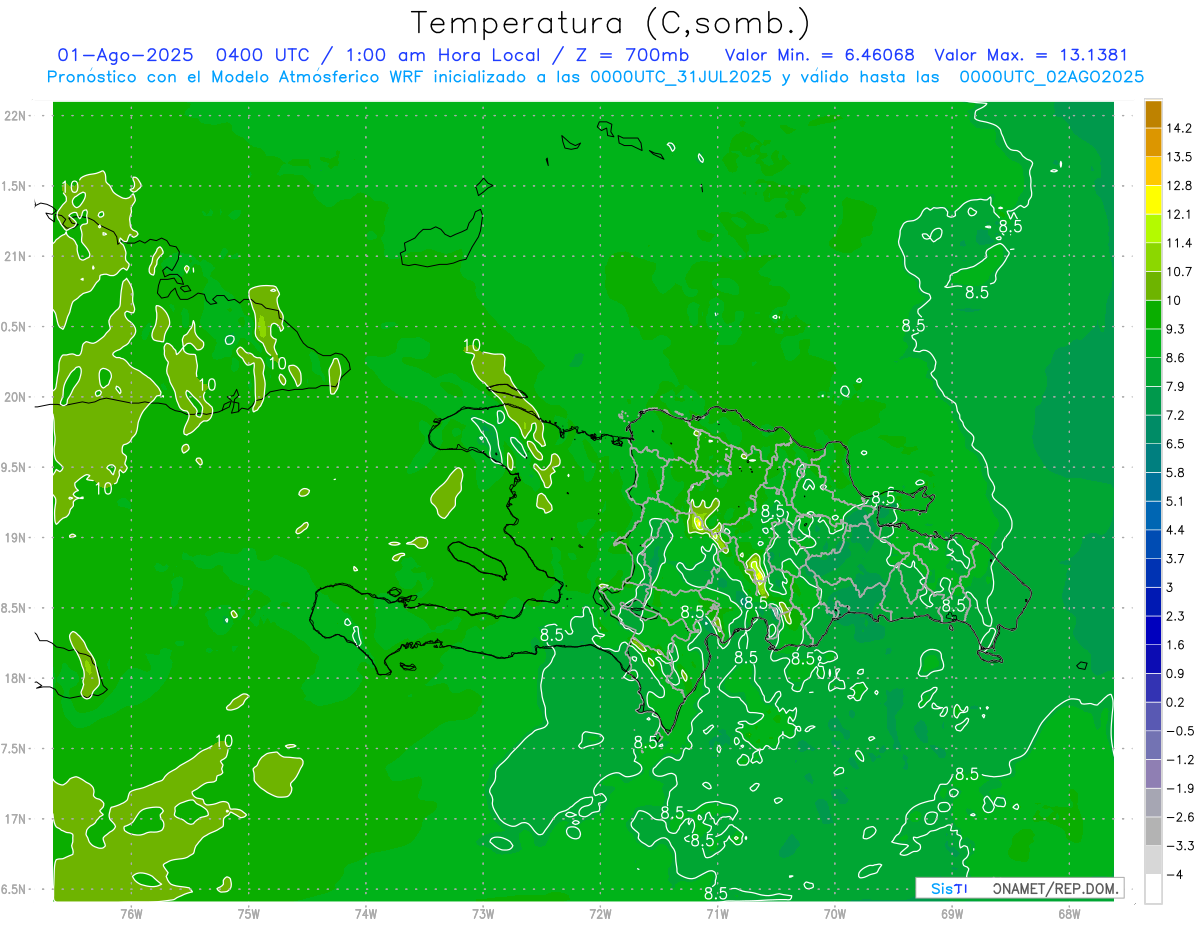Viewport: 1200px width, 927px height.
Task: Click the '0400 UTC' time label
Action: 264,55
